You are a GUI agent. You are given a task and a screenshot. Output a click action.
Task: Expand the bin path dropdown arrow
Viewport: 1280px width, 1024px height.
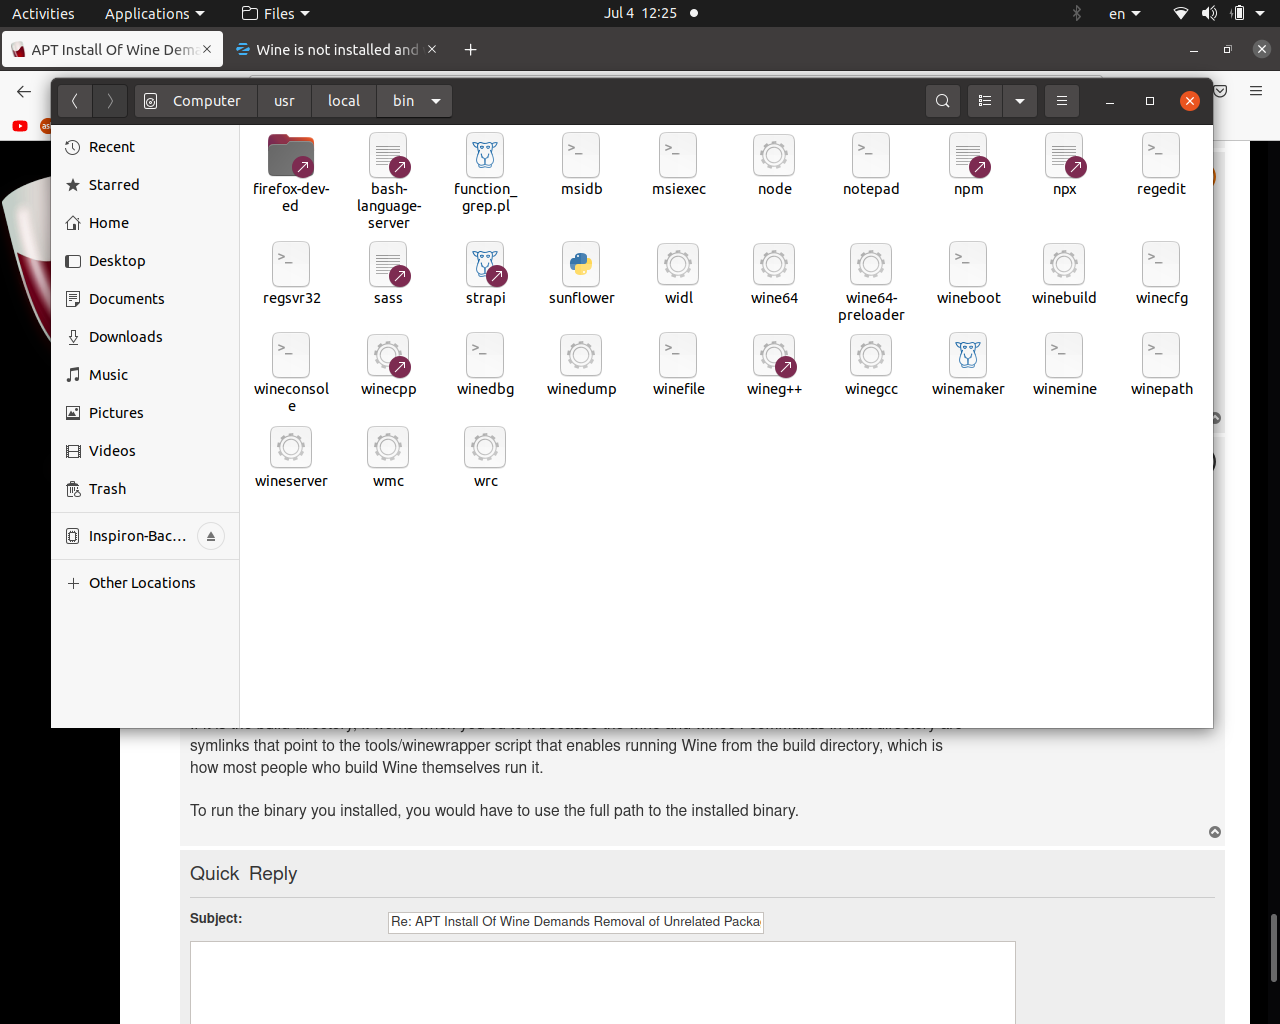(x=436, y=101)
